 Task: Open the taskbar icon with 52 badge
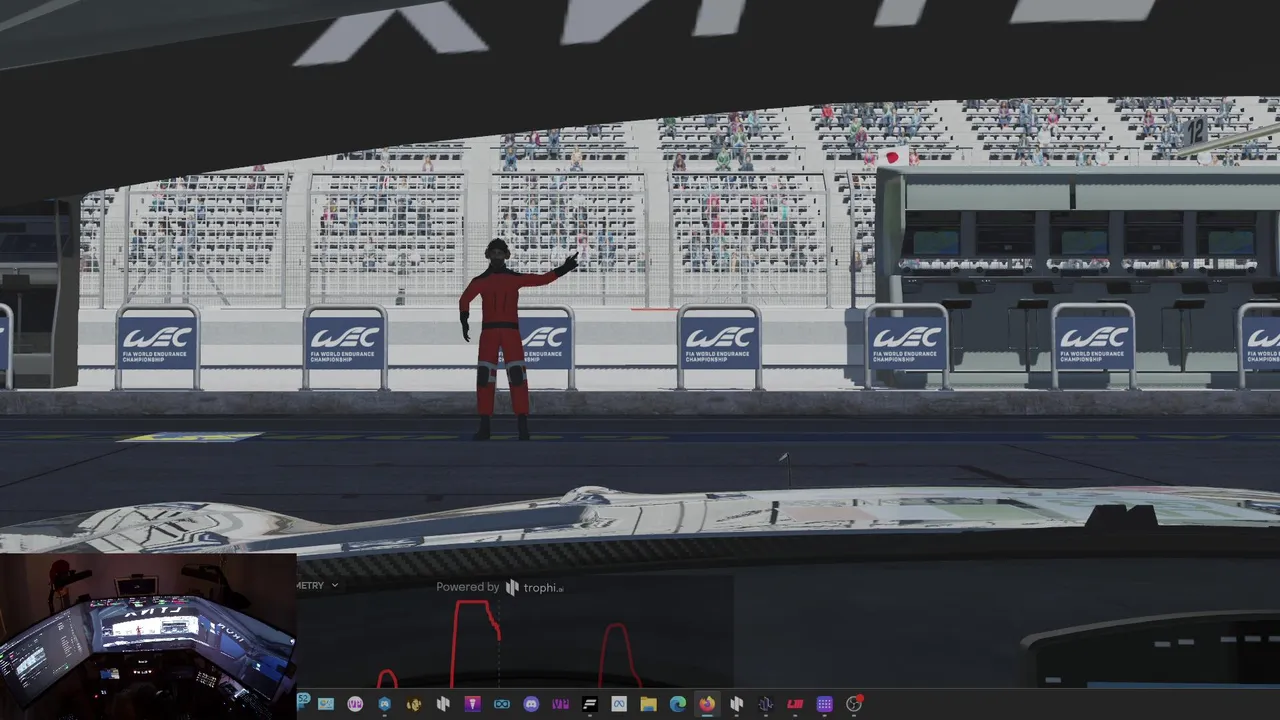coord(303,703)
